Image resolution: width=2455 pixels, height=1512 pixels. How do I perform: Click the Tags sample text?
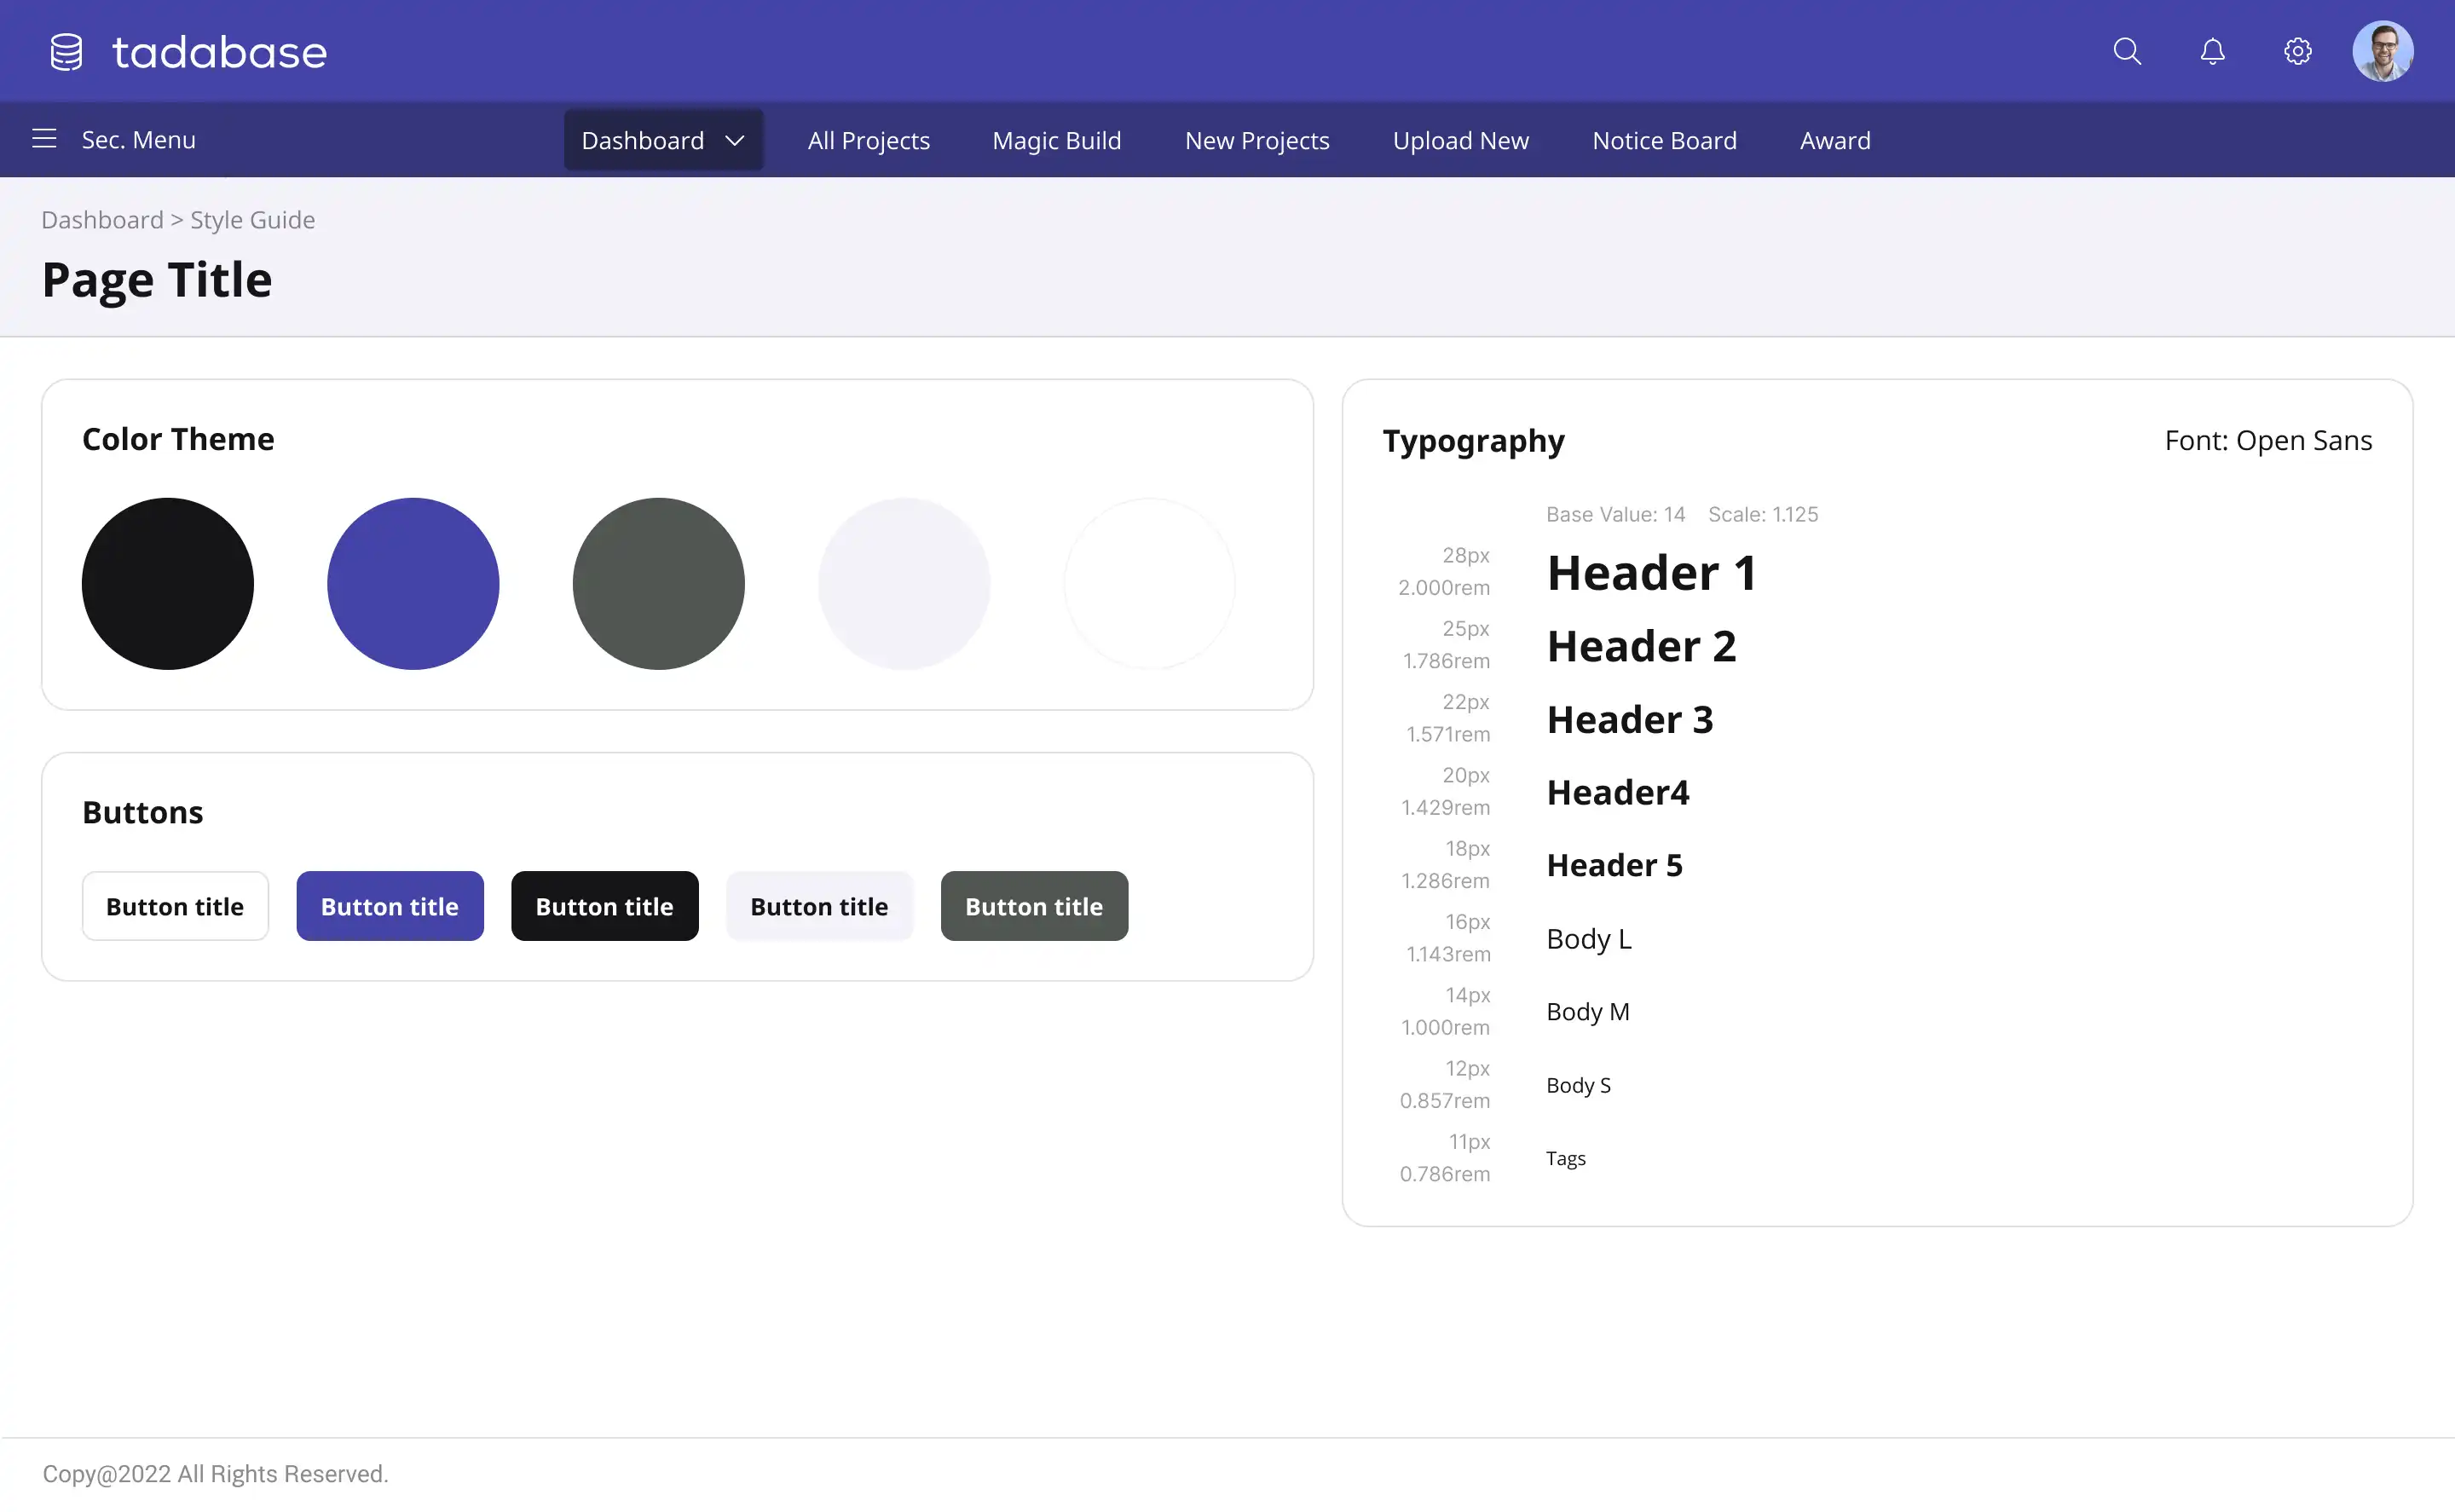[x=1566, y=1158]
